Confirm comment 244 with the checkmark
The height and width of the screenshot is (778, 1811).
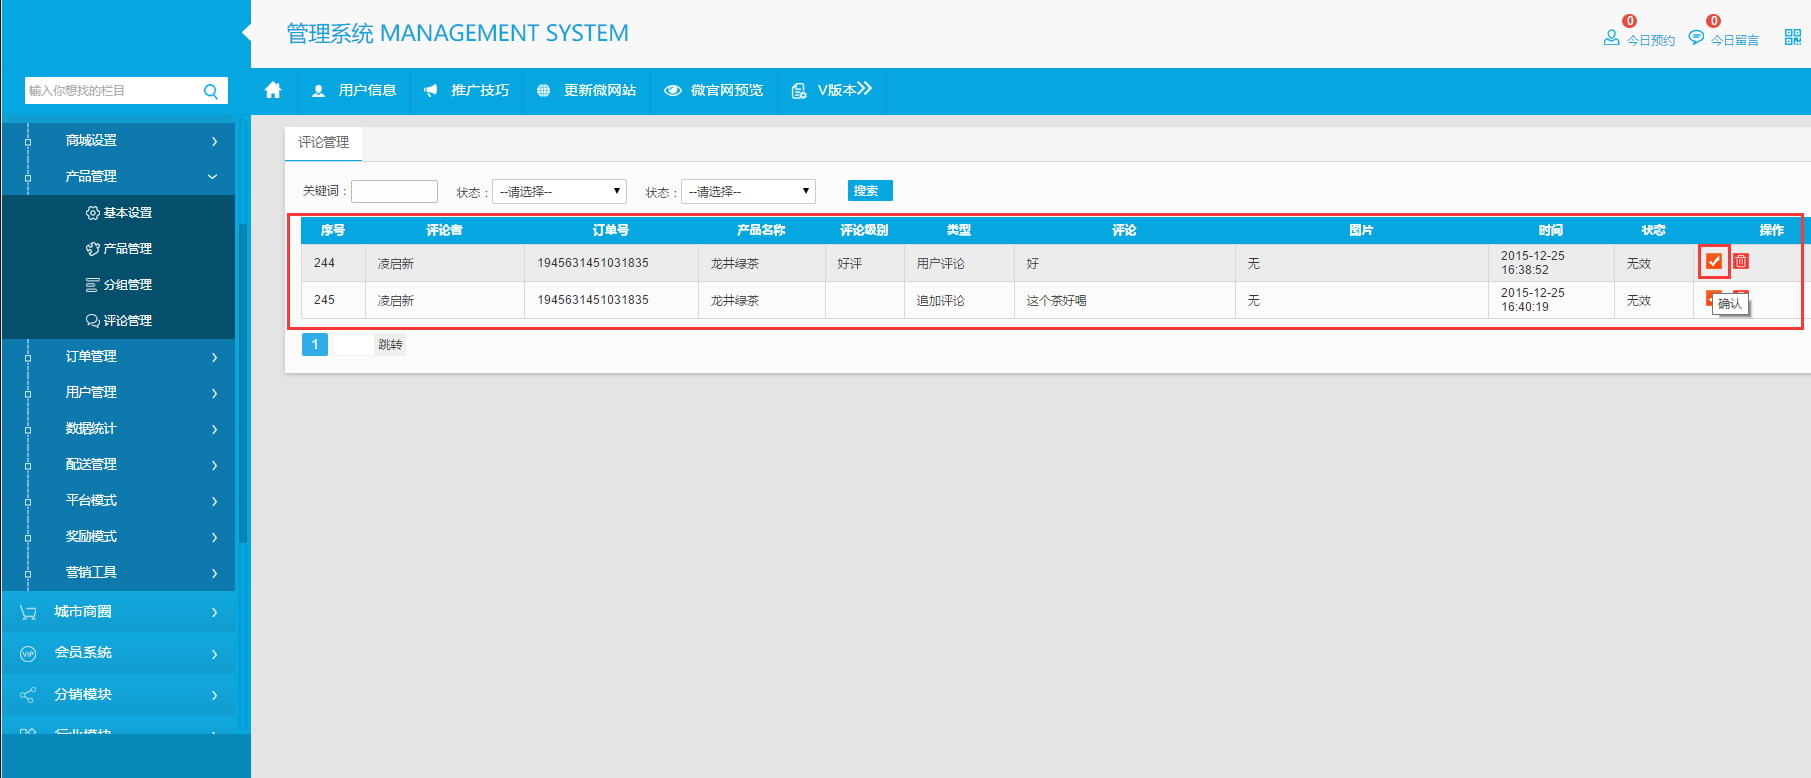point(1714,261)
